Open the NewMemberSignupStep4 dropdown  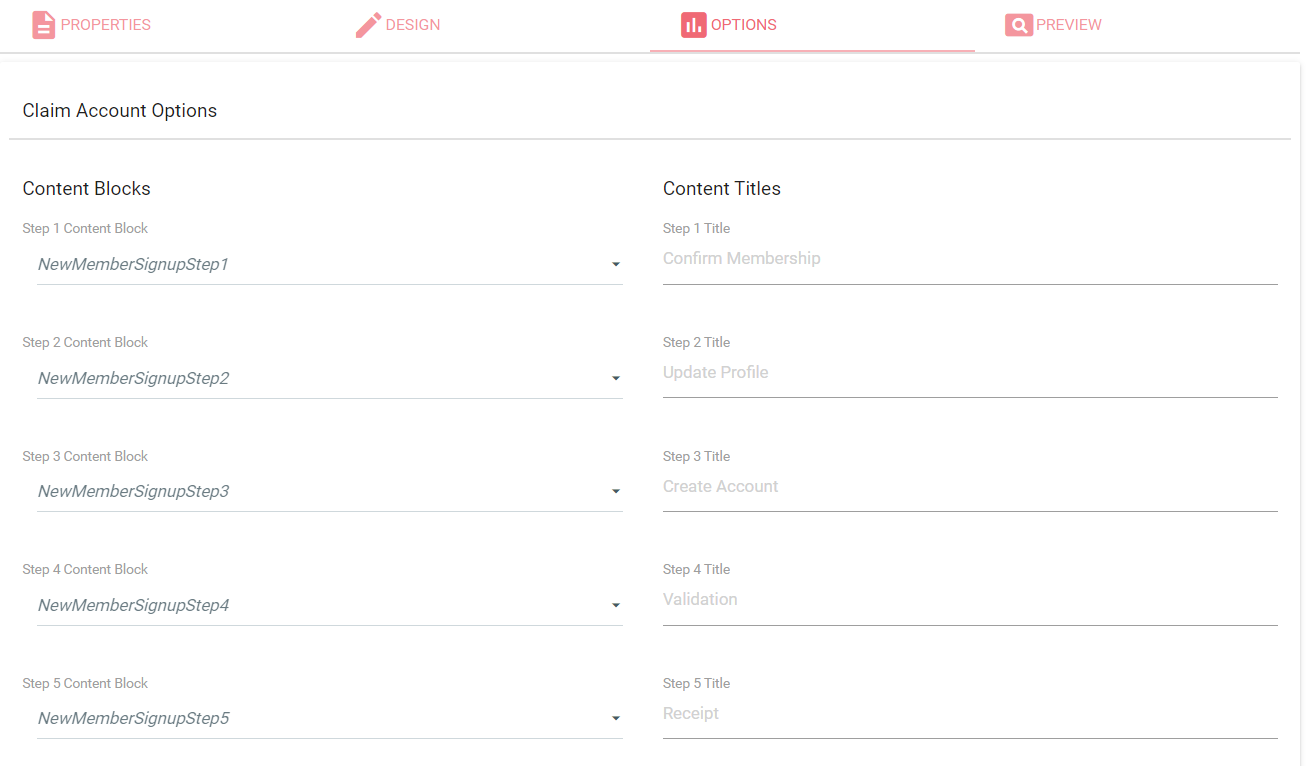click(x=616, y=606)
